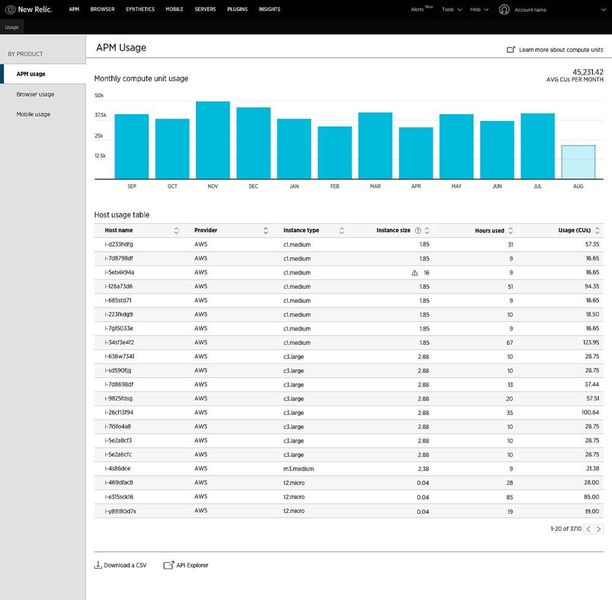Image resolution: width=612 pixels, height=600 pixels.
Task: Select host name i-469dfac8
Action: coord(119,482)
